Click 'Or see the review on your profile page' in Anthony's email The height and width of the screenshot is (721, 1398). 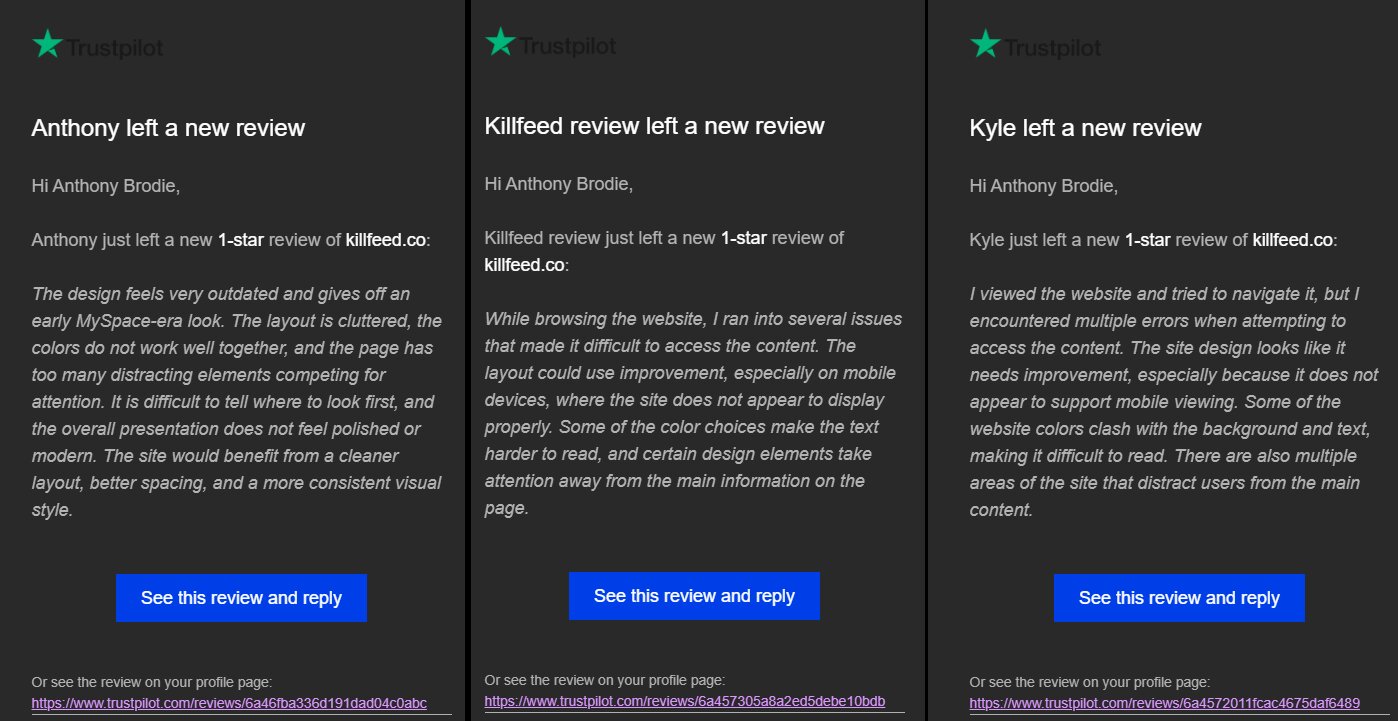pyautogui.click(x=152, y=682)
